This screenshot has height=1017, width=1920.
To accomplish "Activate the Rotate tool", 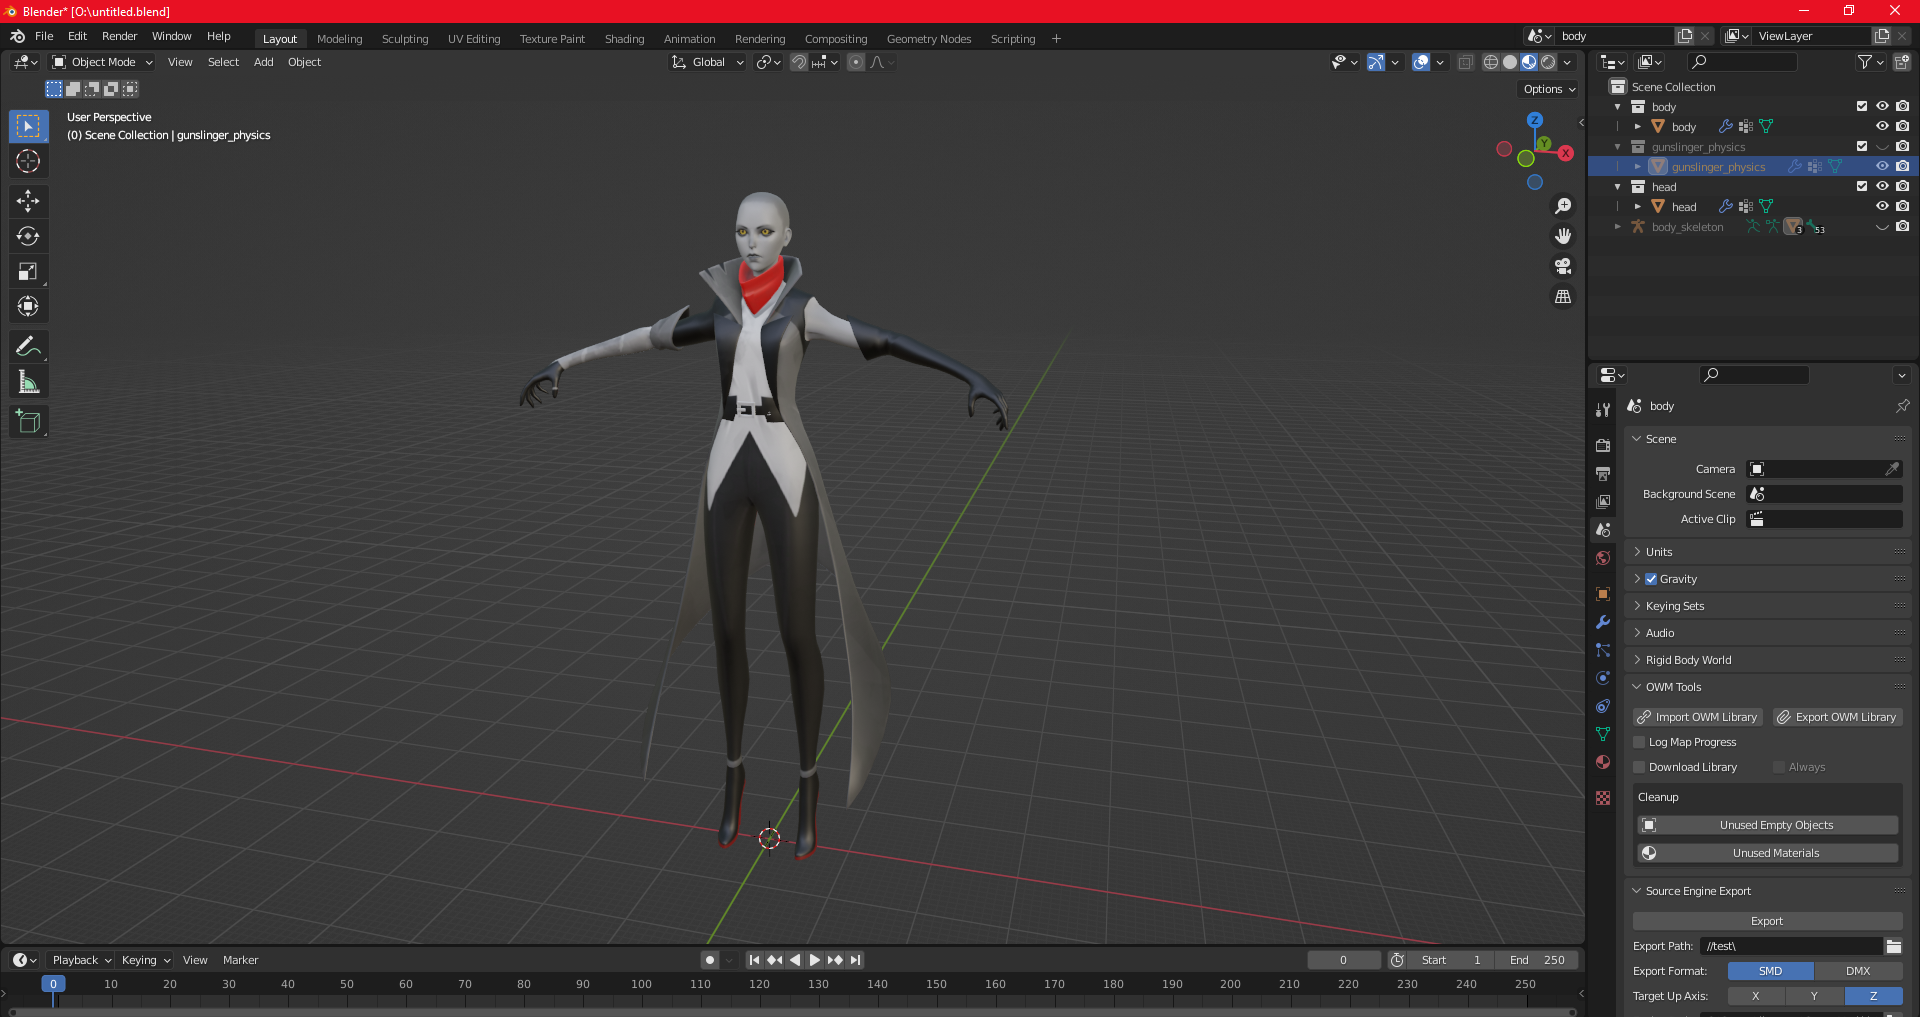I will [x=28, y=236].
